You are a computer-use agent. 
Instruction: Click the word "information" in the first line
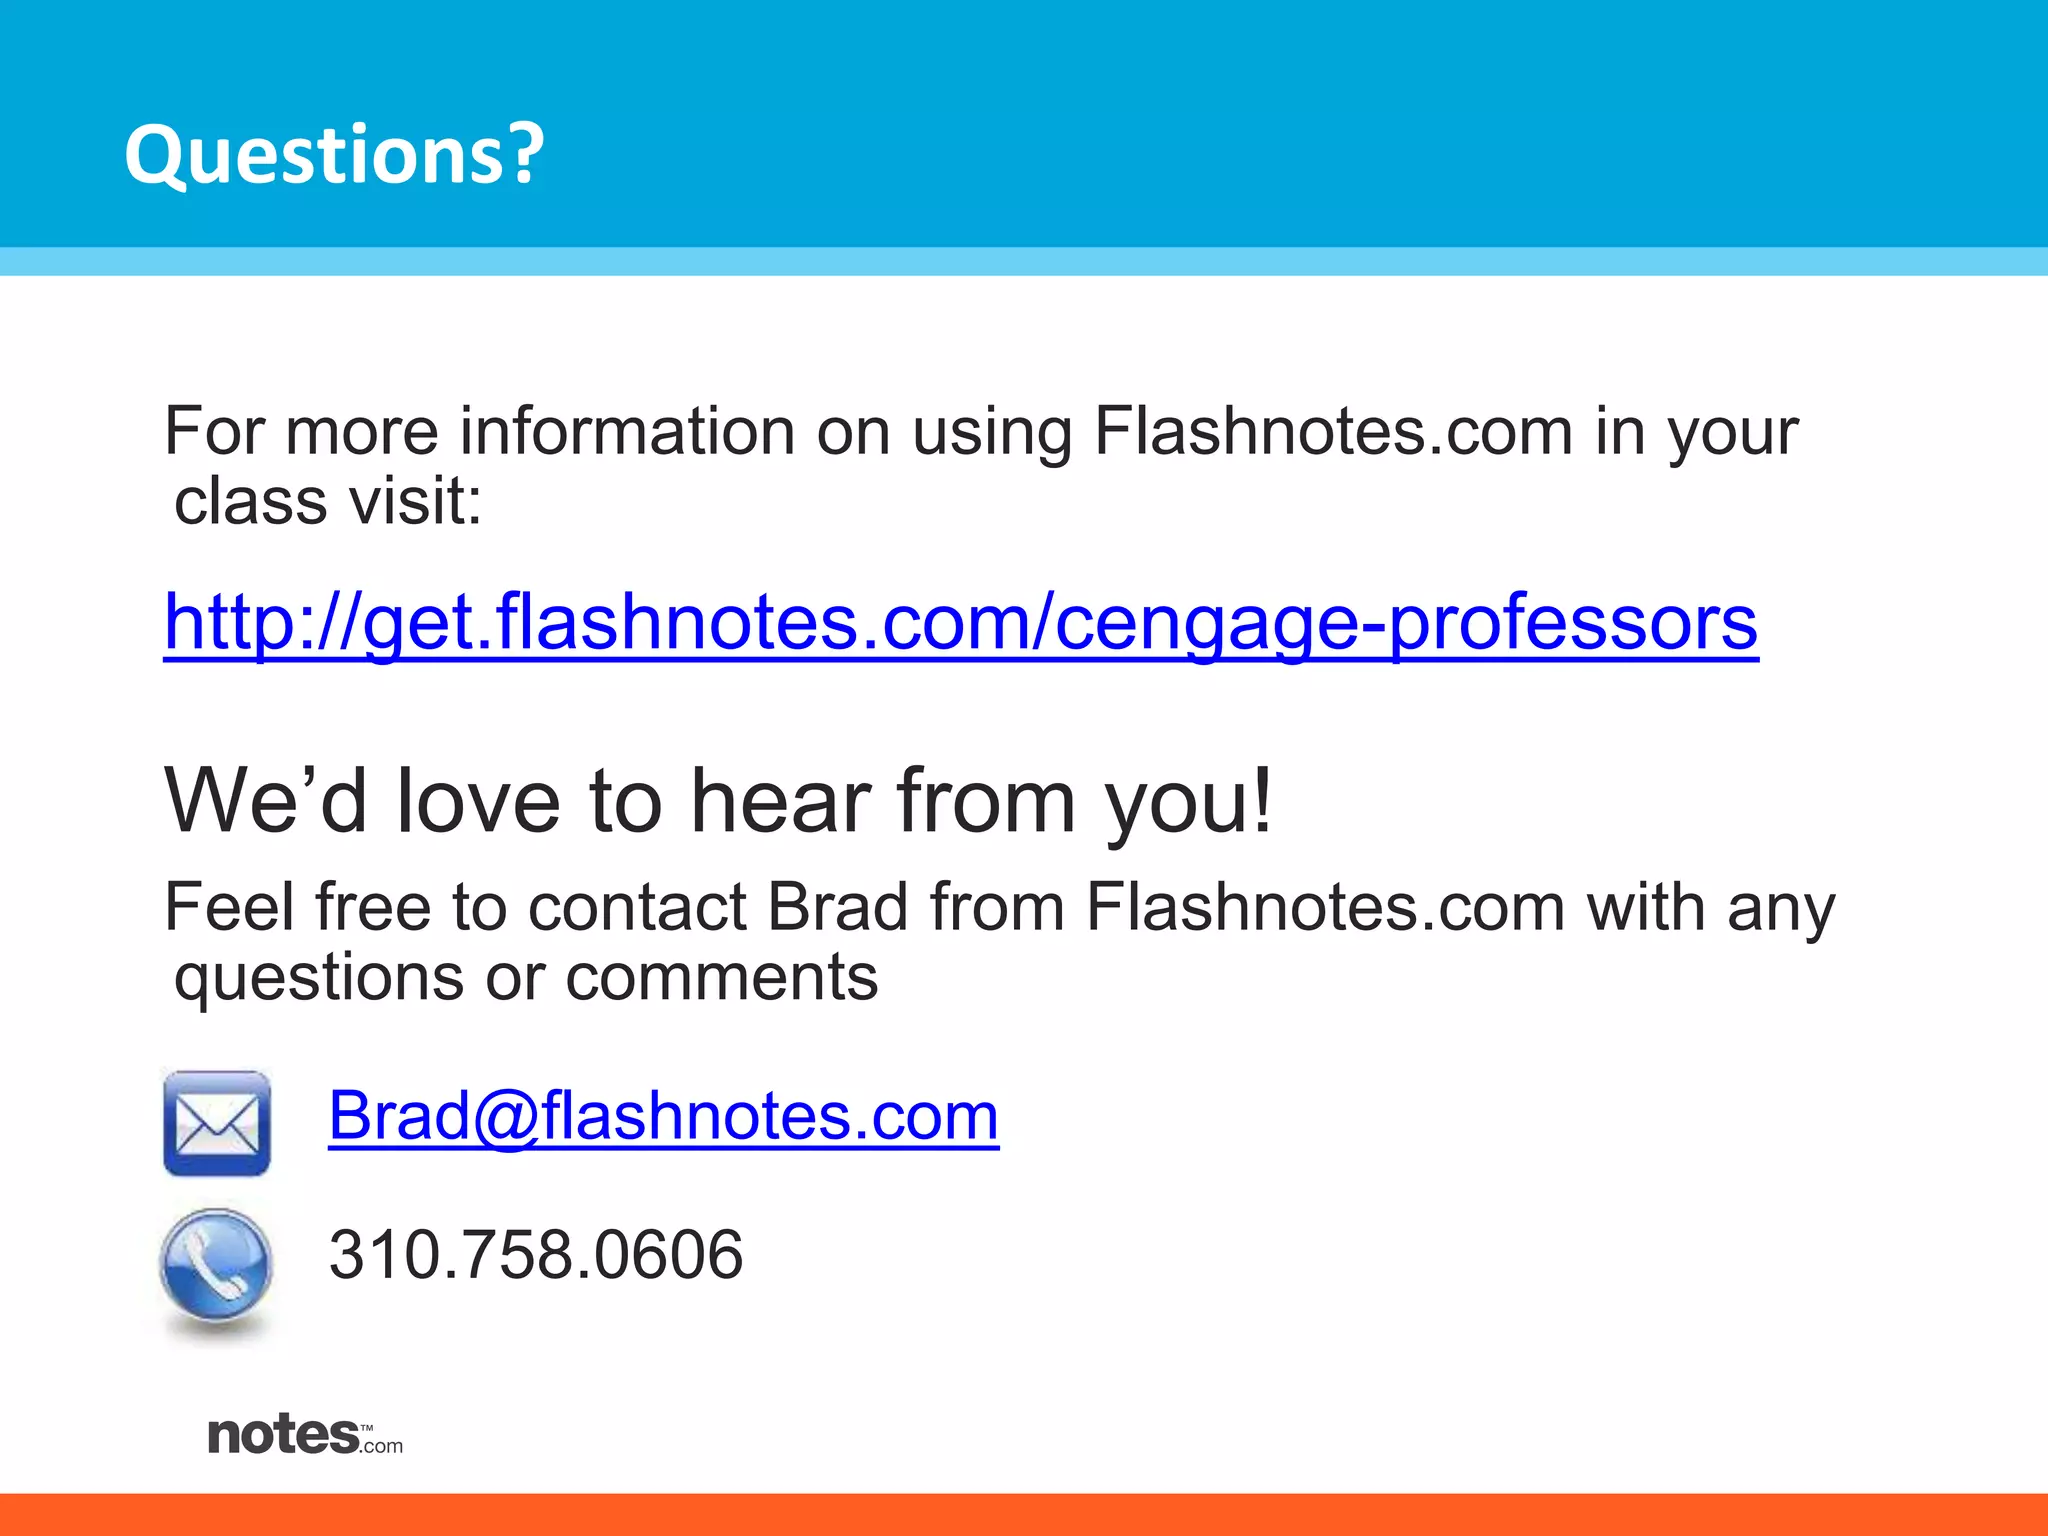pyautogui.click(x=626, y=432)
